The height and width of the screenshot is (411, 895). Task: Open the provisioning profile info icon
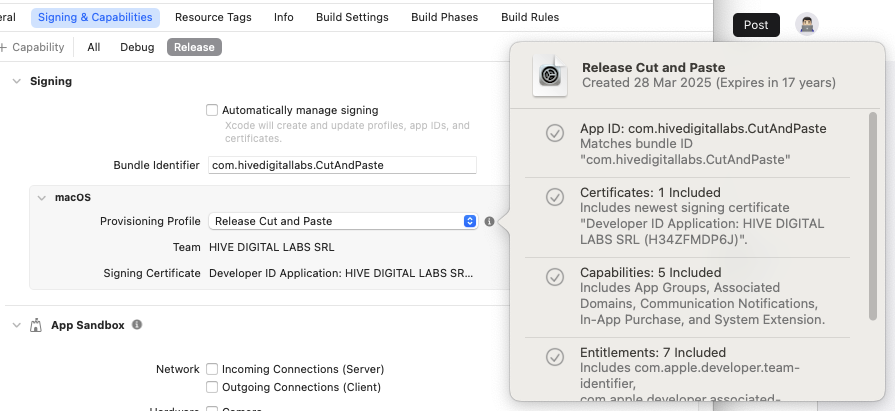(489, 221)
